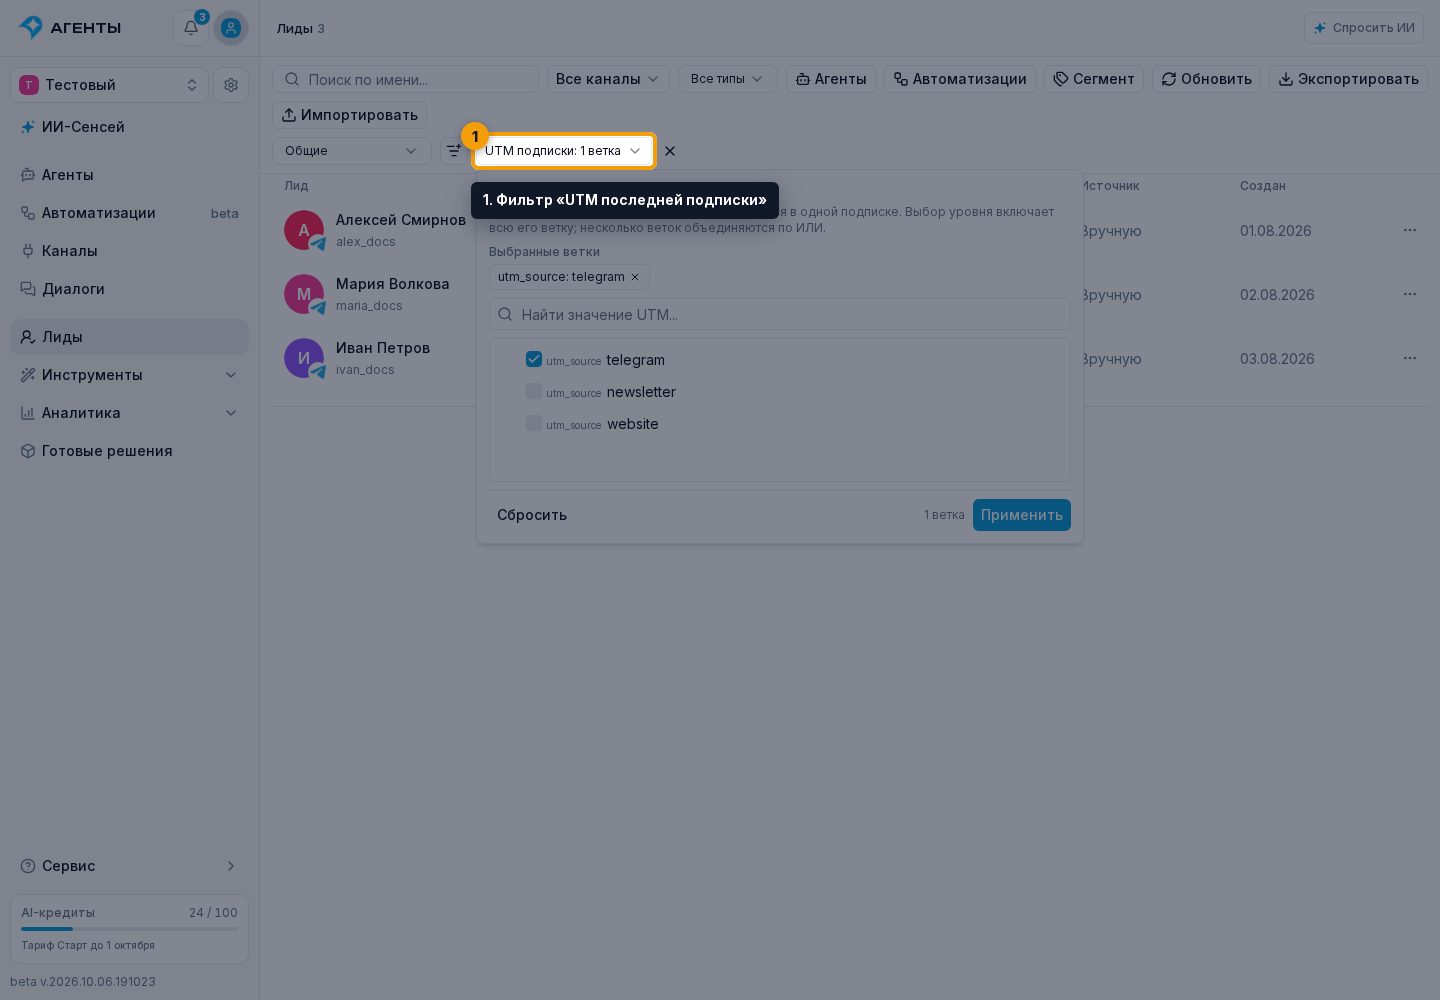Click avatar of Мария Волкова
The image size is (1440, 1000).
(x=304, y=294)
